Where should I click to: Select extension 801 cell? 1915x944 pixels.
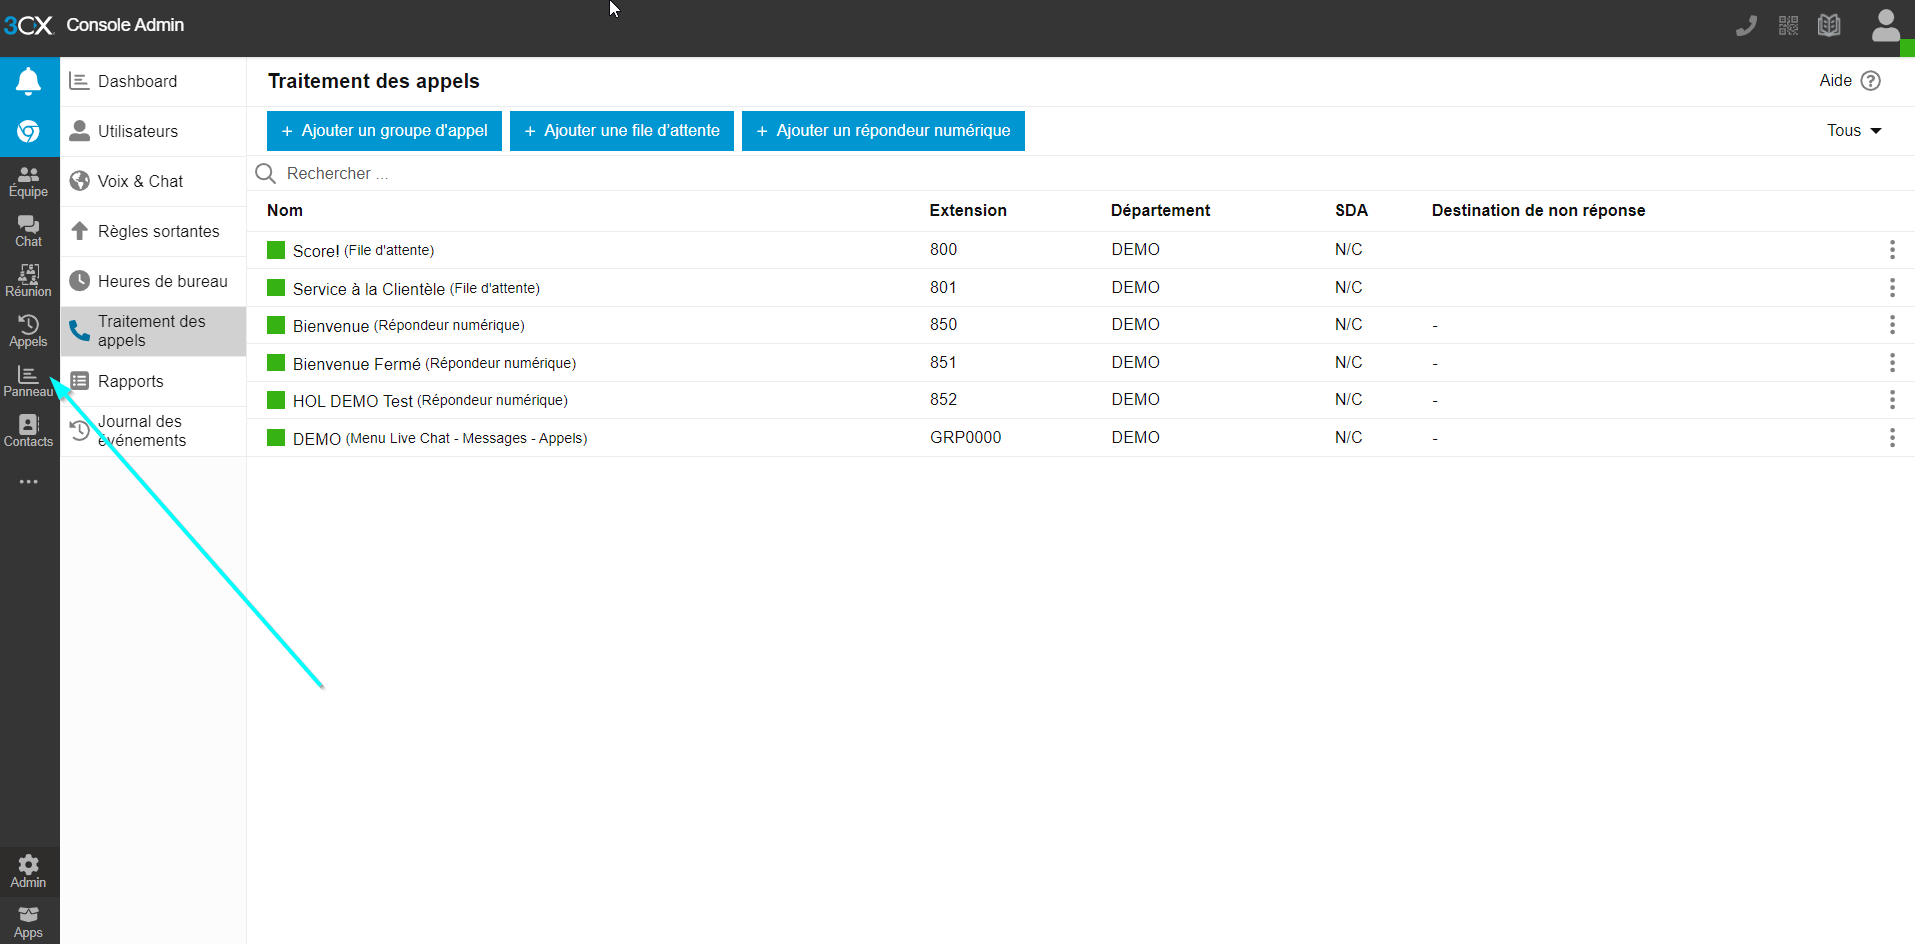[943, 288]
